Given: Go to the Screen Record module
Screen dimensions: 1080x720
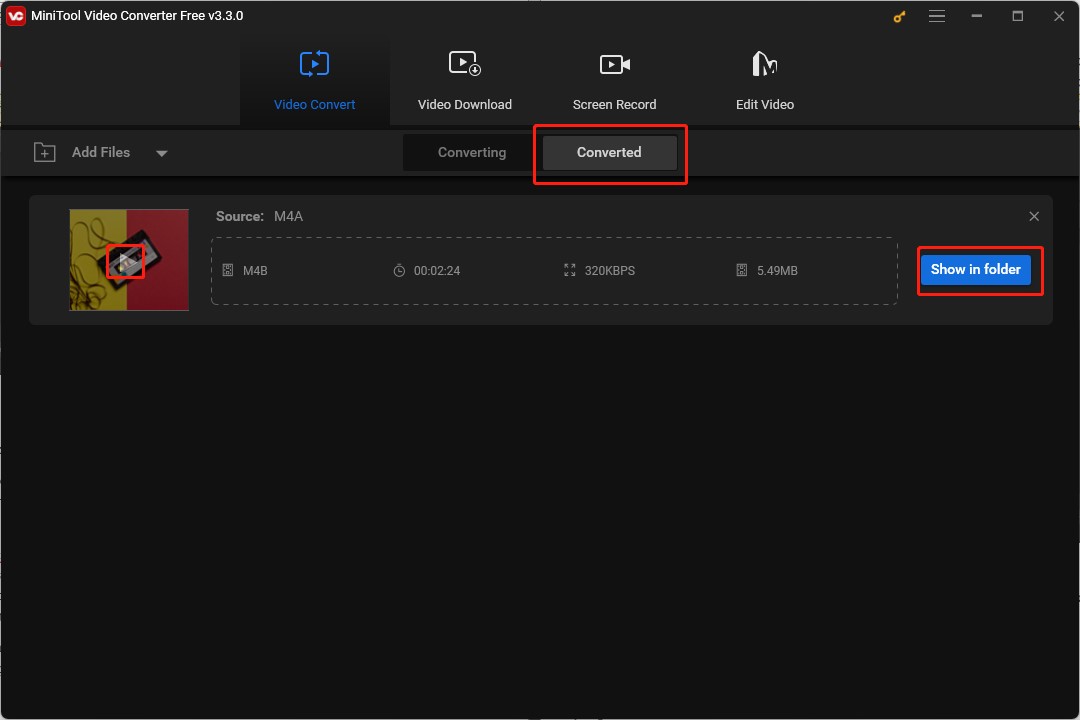Looking at the screenshot, I should pos(614,82).
